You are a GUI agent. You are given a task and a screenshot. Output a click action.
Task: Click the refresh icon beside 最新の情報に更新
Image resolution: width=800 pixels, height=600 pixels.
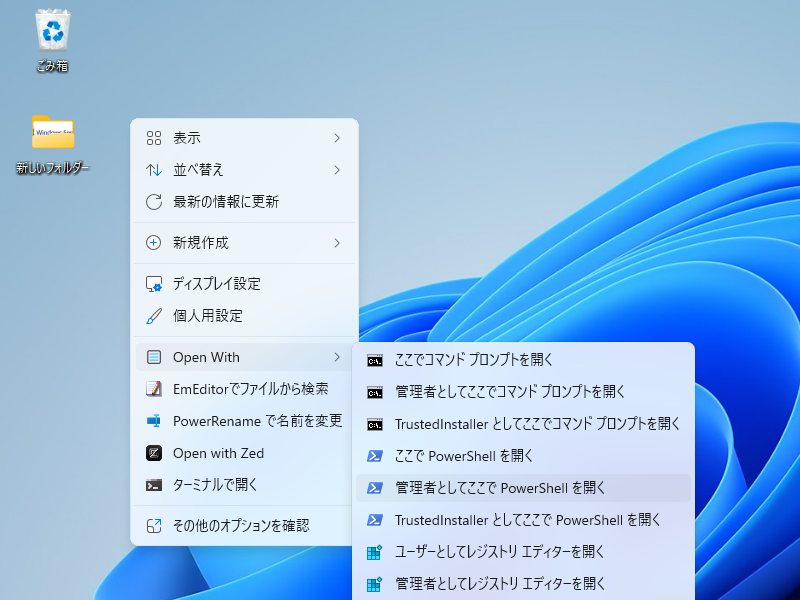(x=154, y=202)
